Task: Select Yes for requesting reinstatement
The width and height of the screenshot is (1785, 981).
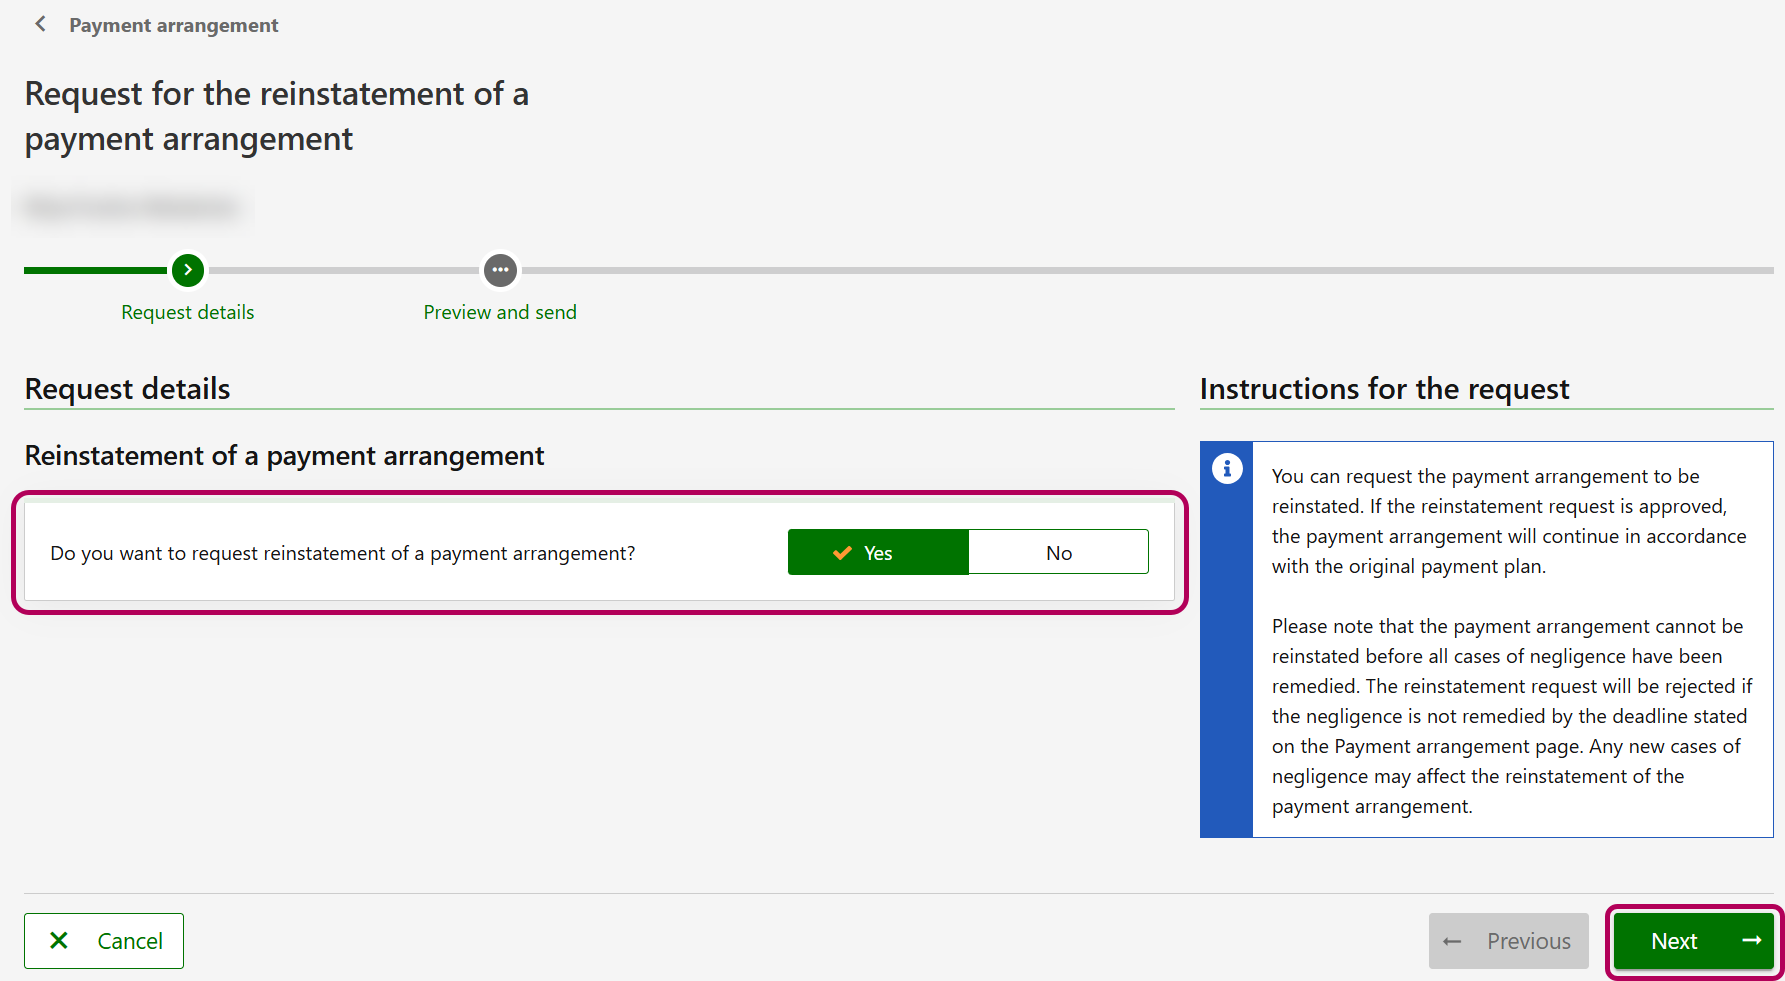Action: coord(878,553)
